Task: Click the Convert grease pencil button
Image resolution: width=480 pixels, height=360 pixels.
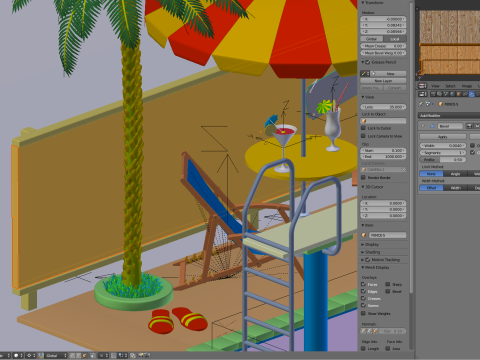Action: pos(395,88)
